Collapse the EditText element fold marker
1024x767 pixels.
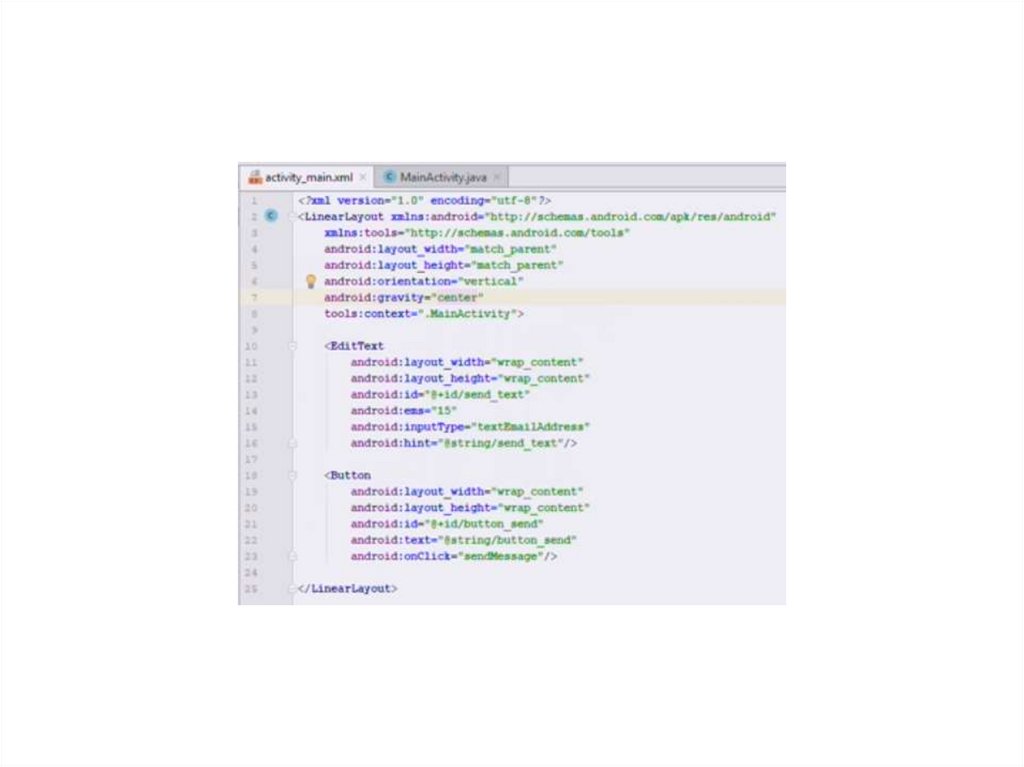point(293,346)
